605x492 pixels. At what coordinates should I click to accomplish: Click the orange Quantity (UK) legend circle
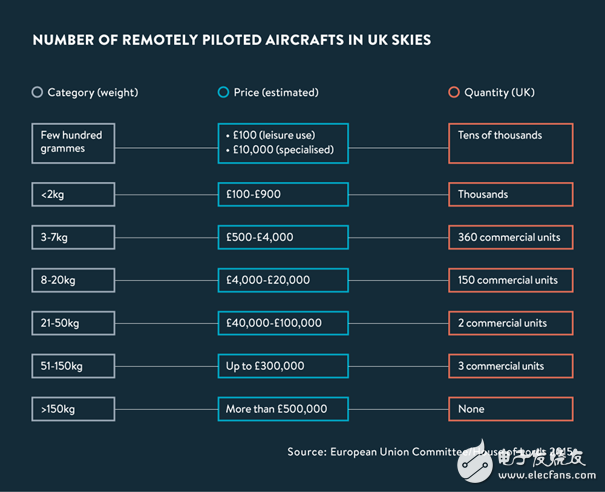[454, 93]
